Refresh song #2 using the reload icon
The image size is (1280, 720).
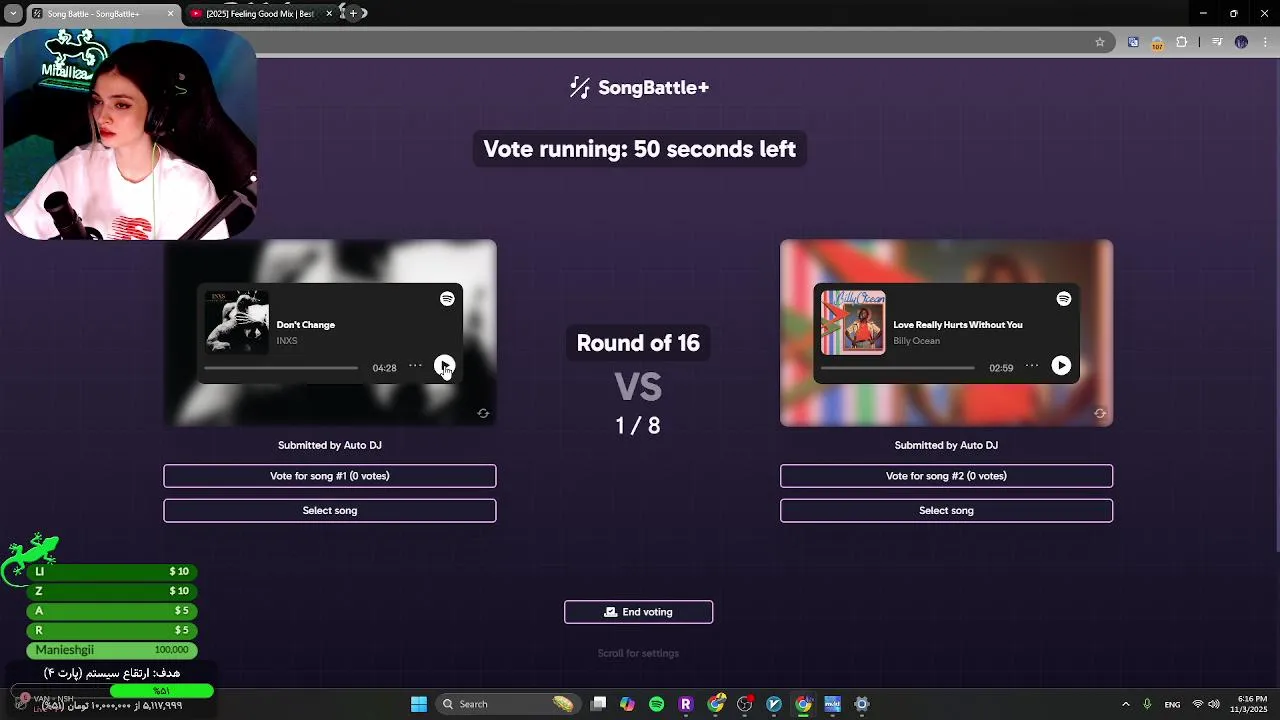(1100, 413)
